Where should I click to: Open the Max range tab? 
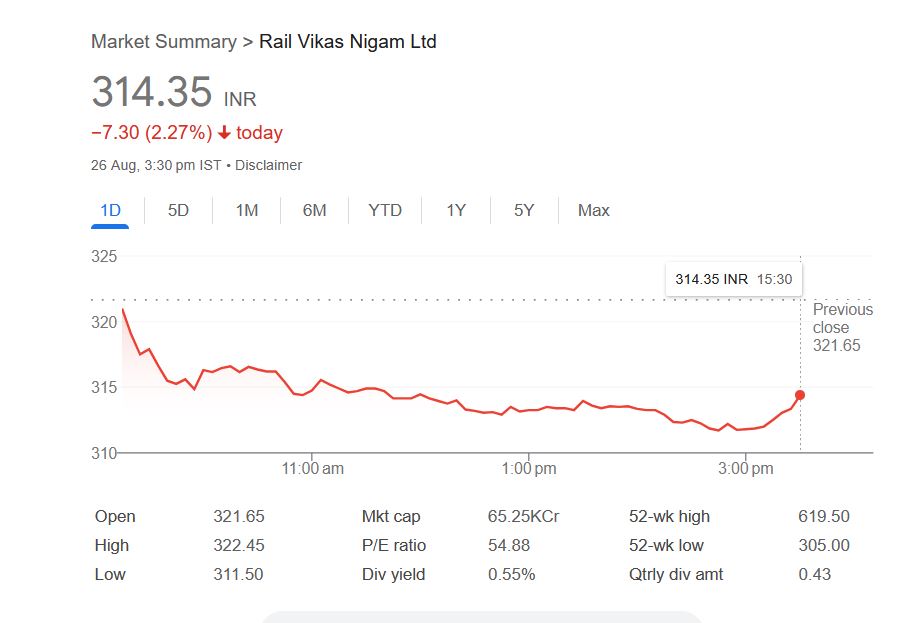click(594, 210)
